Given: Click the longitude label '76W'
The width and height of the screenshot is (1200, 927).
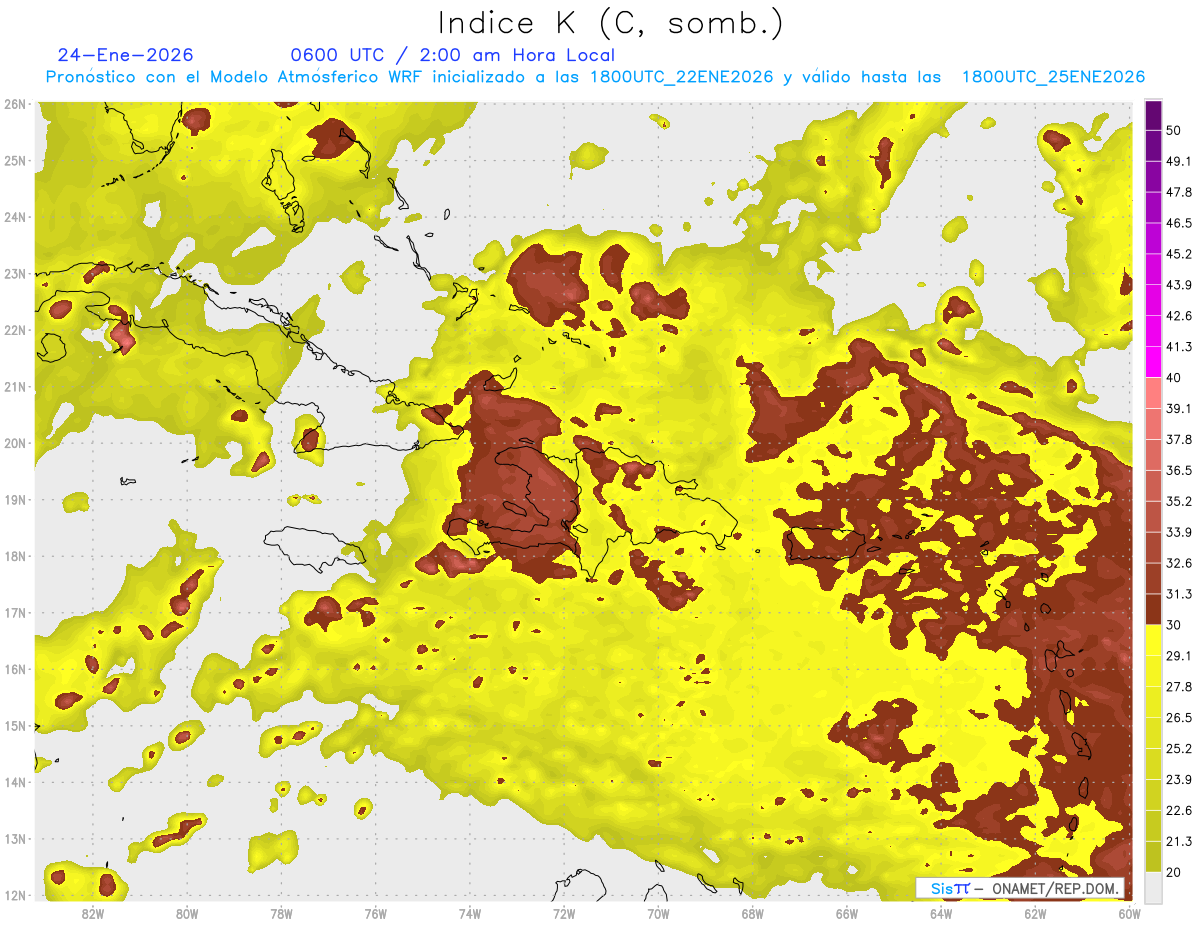Looking at the screenshot, I should click(375, 913).
